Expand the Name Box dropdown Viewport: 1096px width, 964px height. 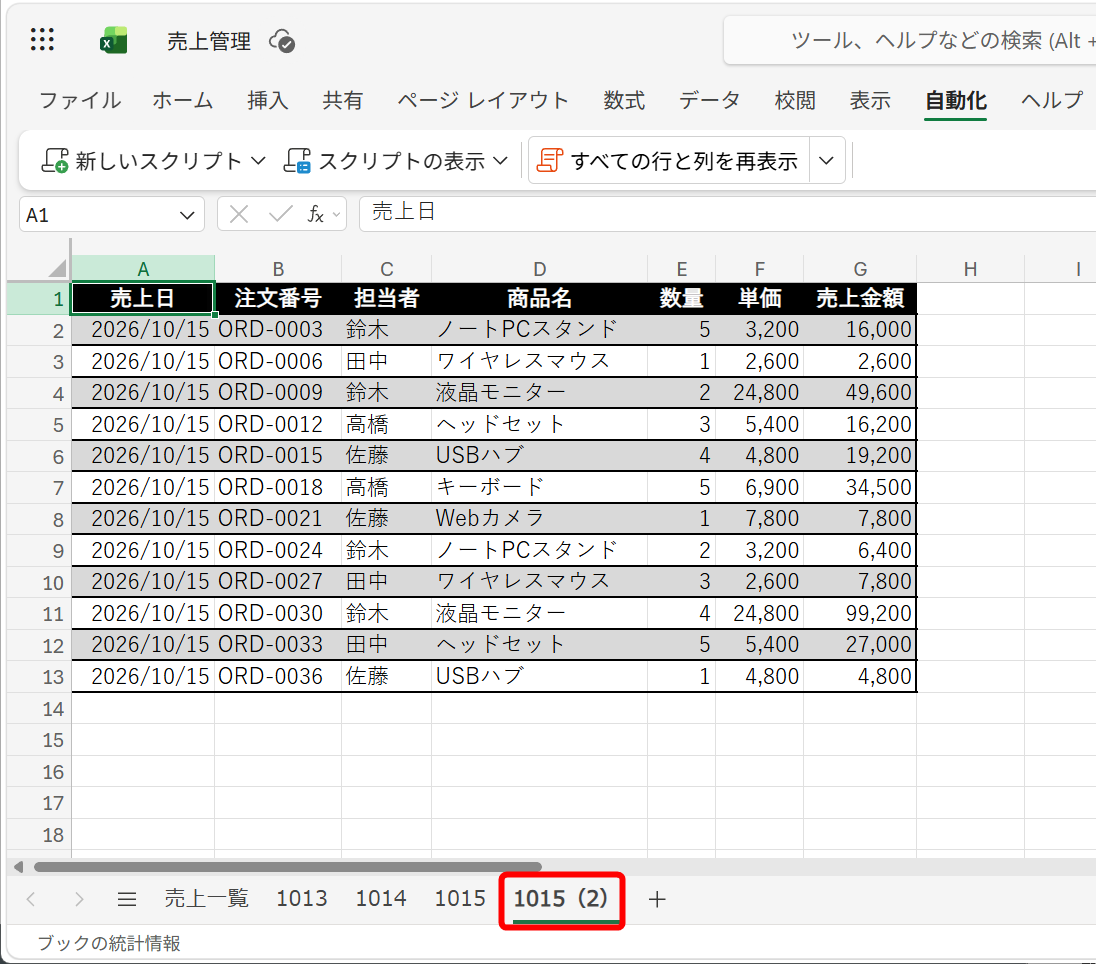187,215
